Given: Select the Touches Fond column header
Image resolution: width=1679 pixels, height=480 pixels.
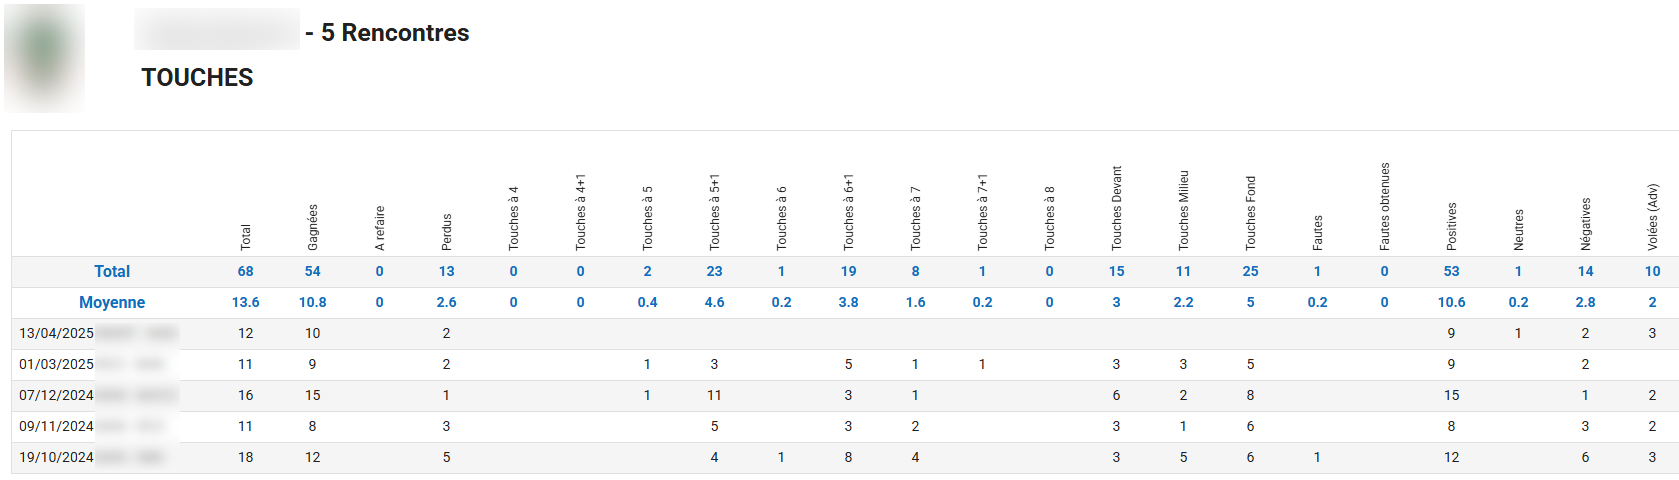Looking at the screenshot, I should (x=1251, y=213).
